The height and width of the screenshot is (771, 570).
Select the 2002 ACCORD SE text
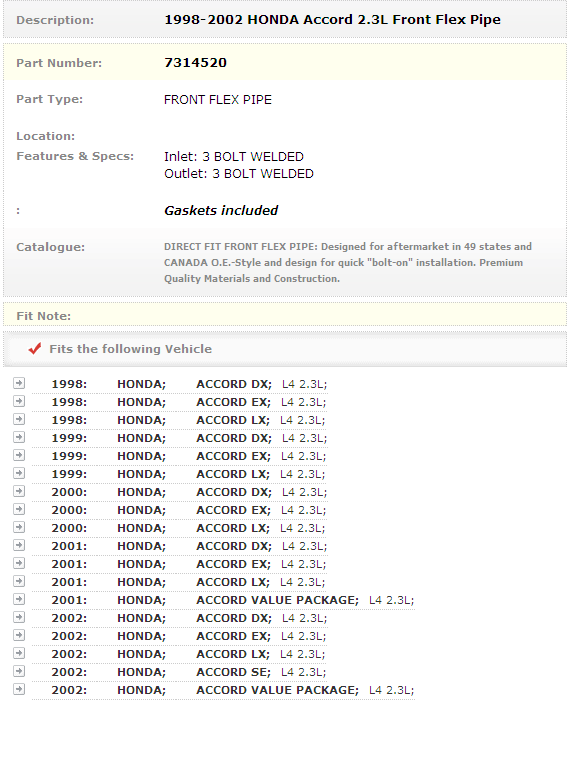pos(234,672)
